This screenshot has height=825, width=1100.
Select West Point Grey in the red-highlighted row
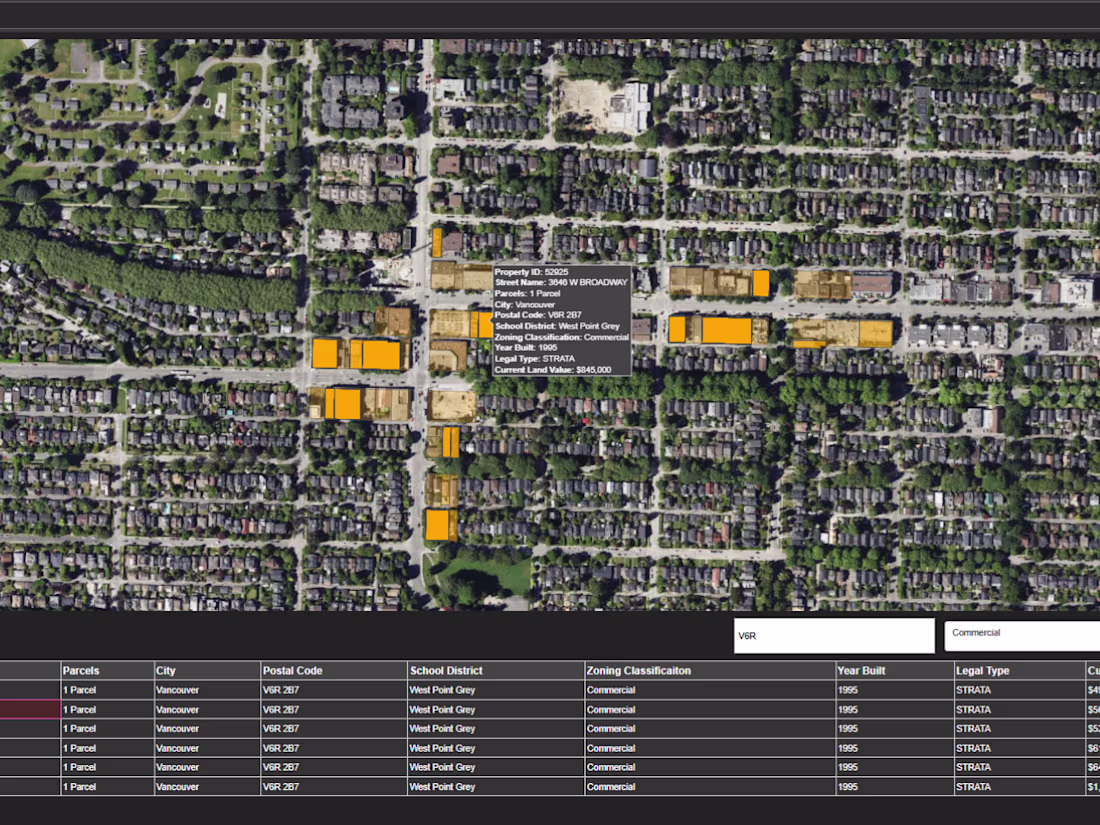442,709
